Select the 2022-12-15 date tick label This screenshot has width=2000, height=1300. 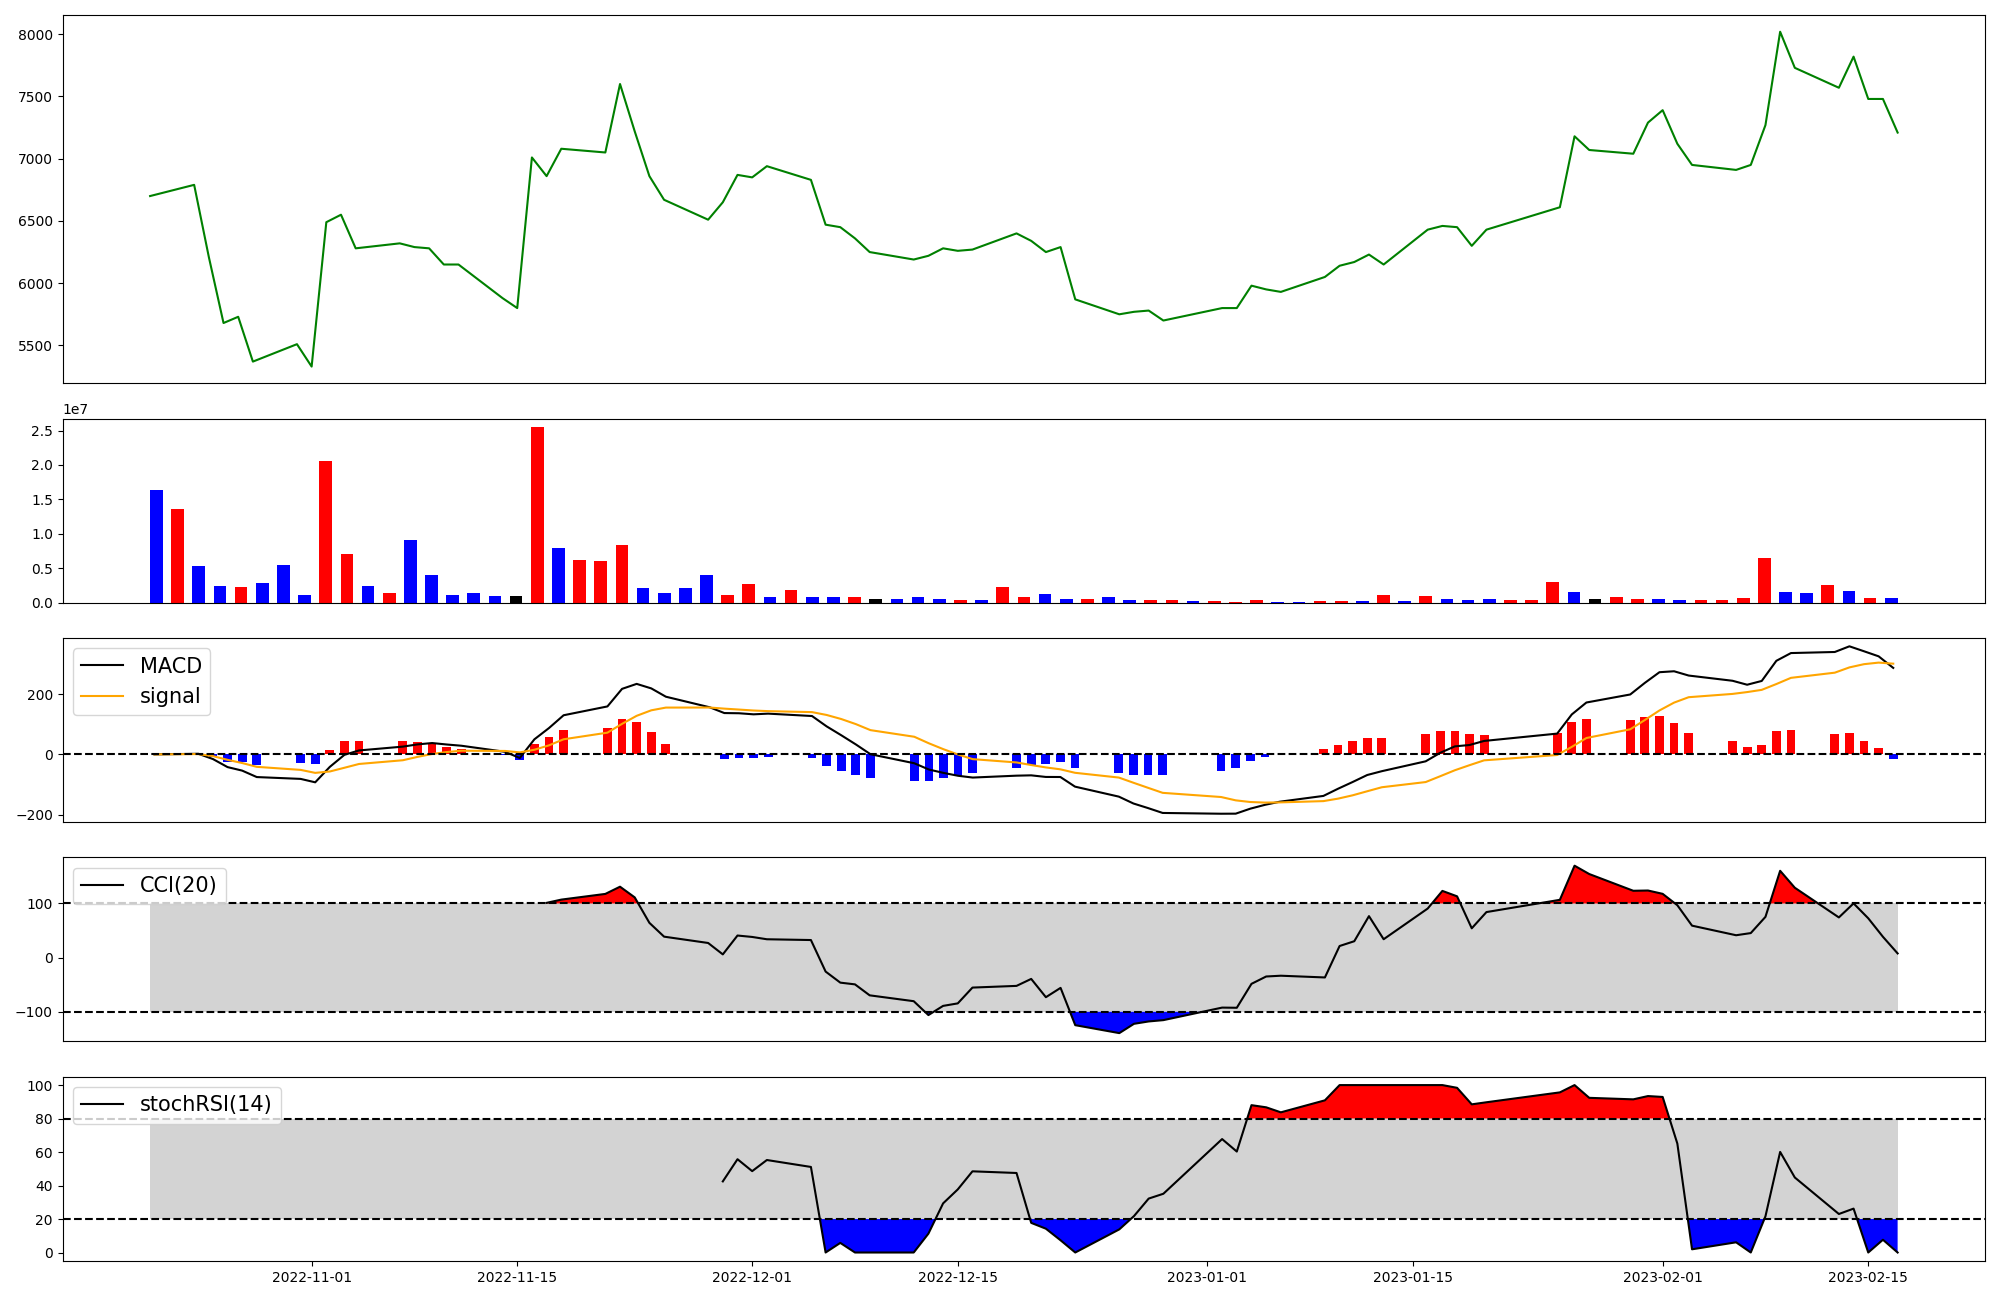(958, 1277)
